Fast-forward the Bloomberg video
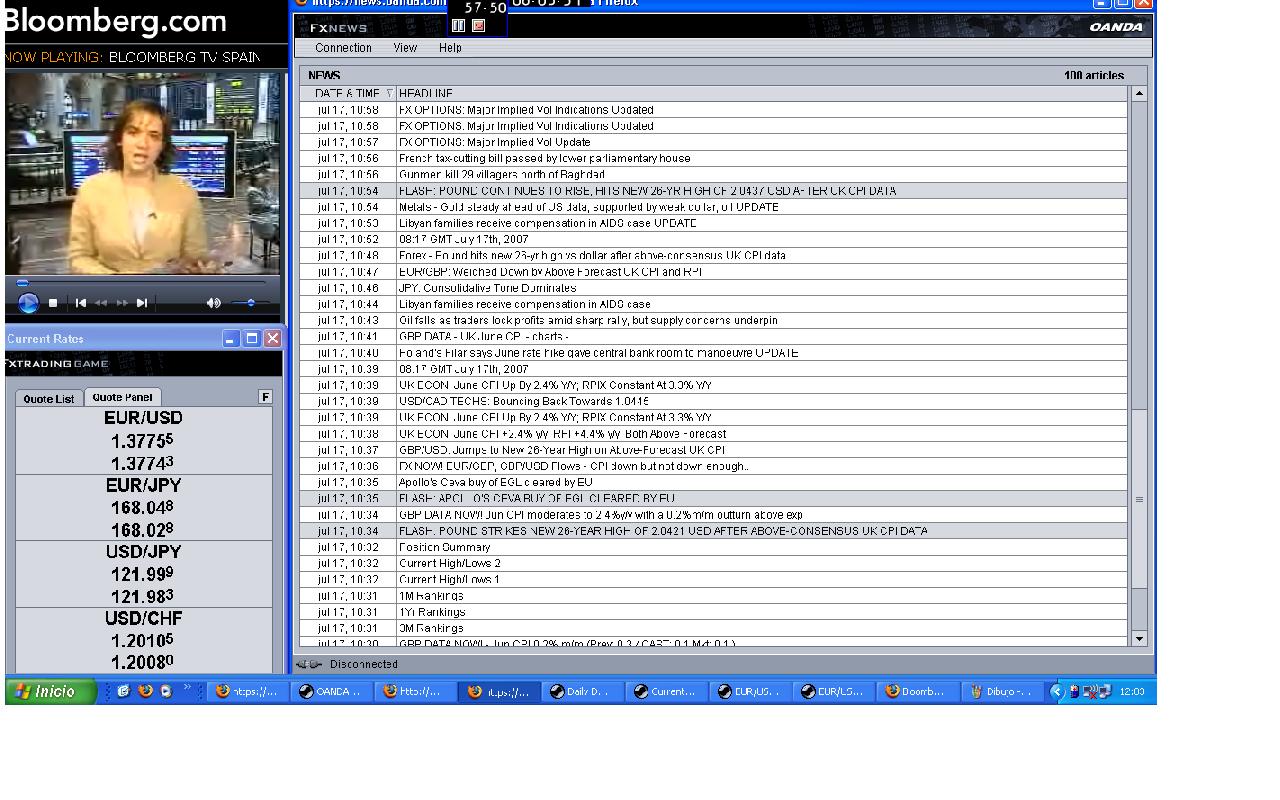 coord(122,303)
